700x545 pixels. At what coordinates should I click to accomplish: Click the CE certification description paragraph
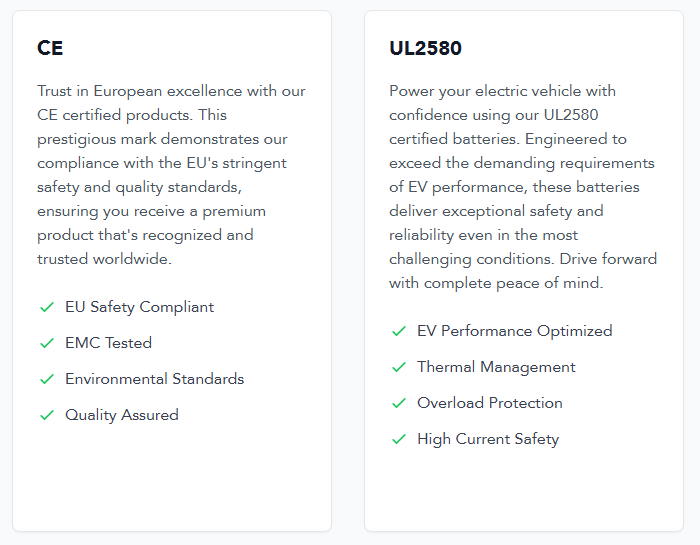pyautogui.click(x=171, y=175)
